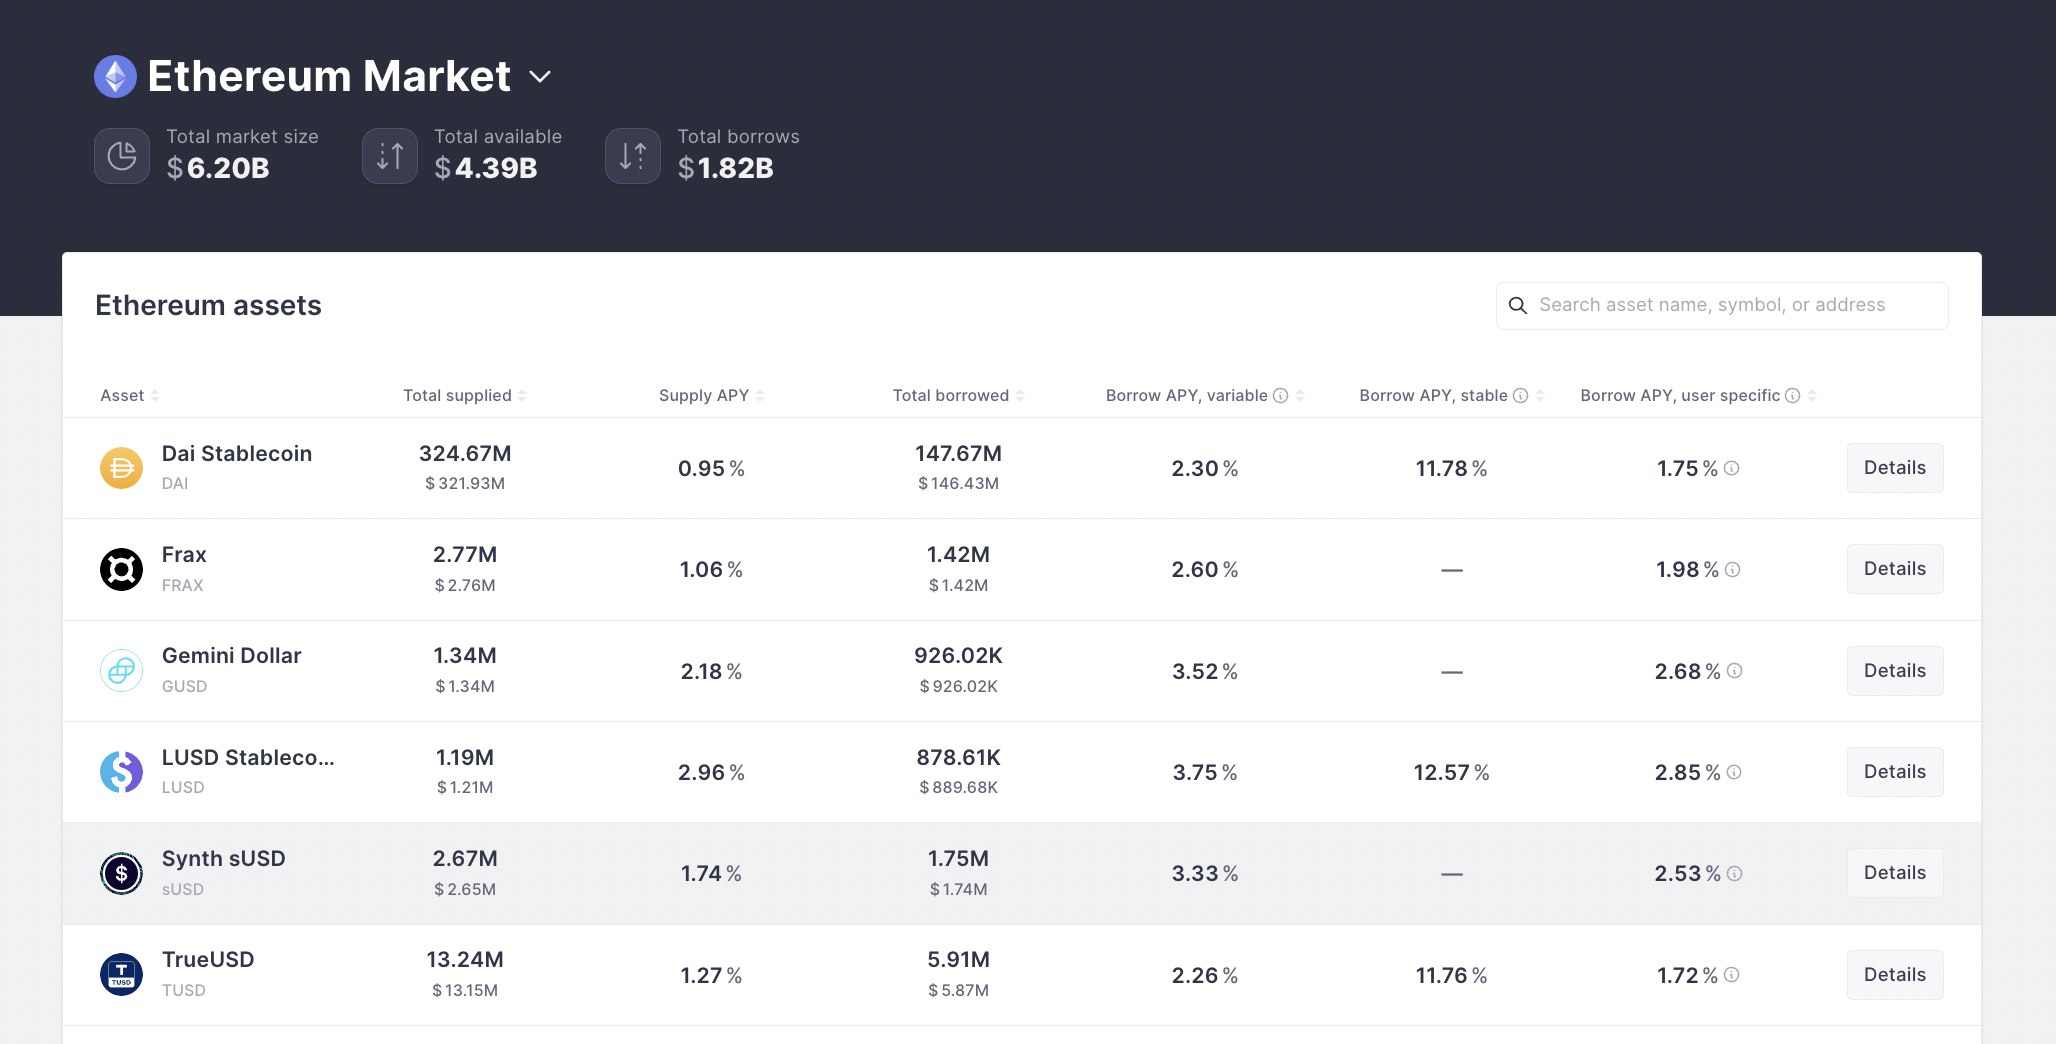Click the 11.76 % stable borrow APY
The width and height of the screenshot is (2056, 1044).
point(1451,976)
